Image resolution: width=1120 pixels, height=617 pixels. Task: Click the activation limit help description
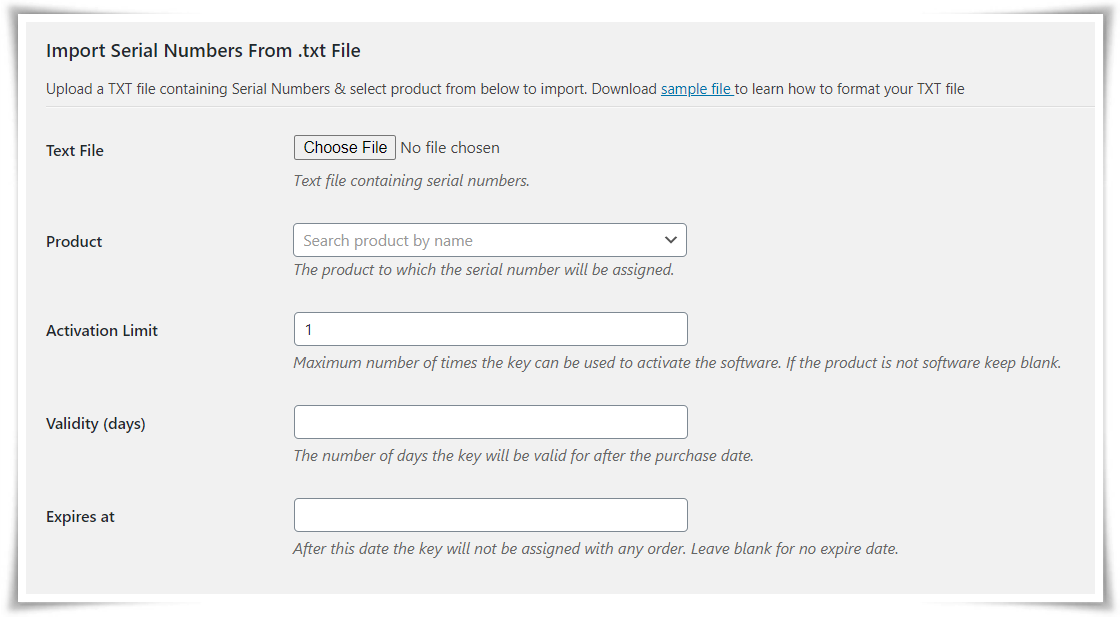pyautogui.click(x=677, y=363)
